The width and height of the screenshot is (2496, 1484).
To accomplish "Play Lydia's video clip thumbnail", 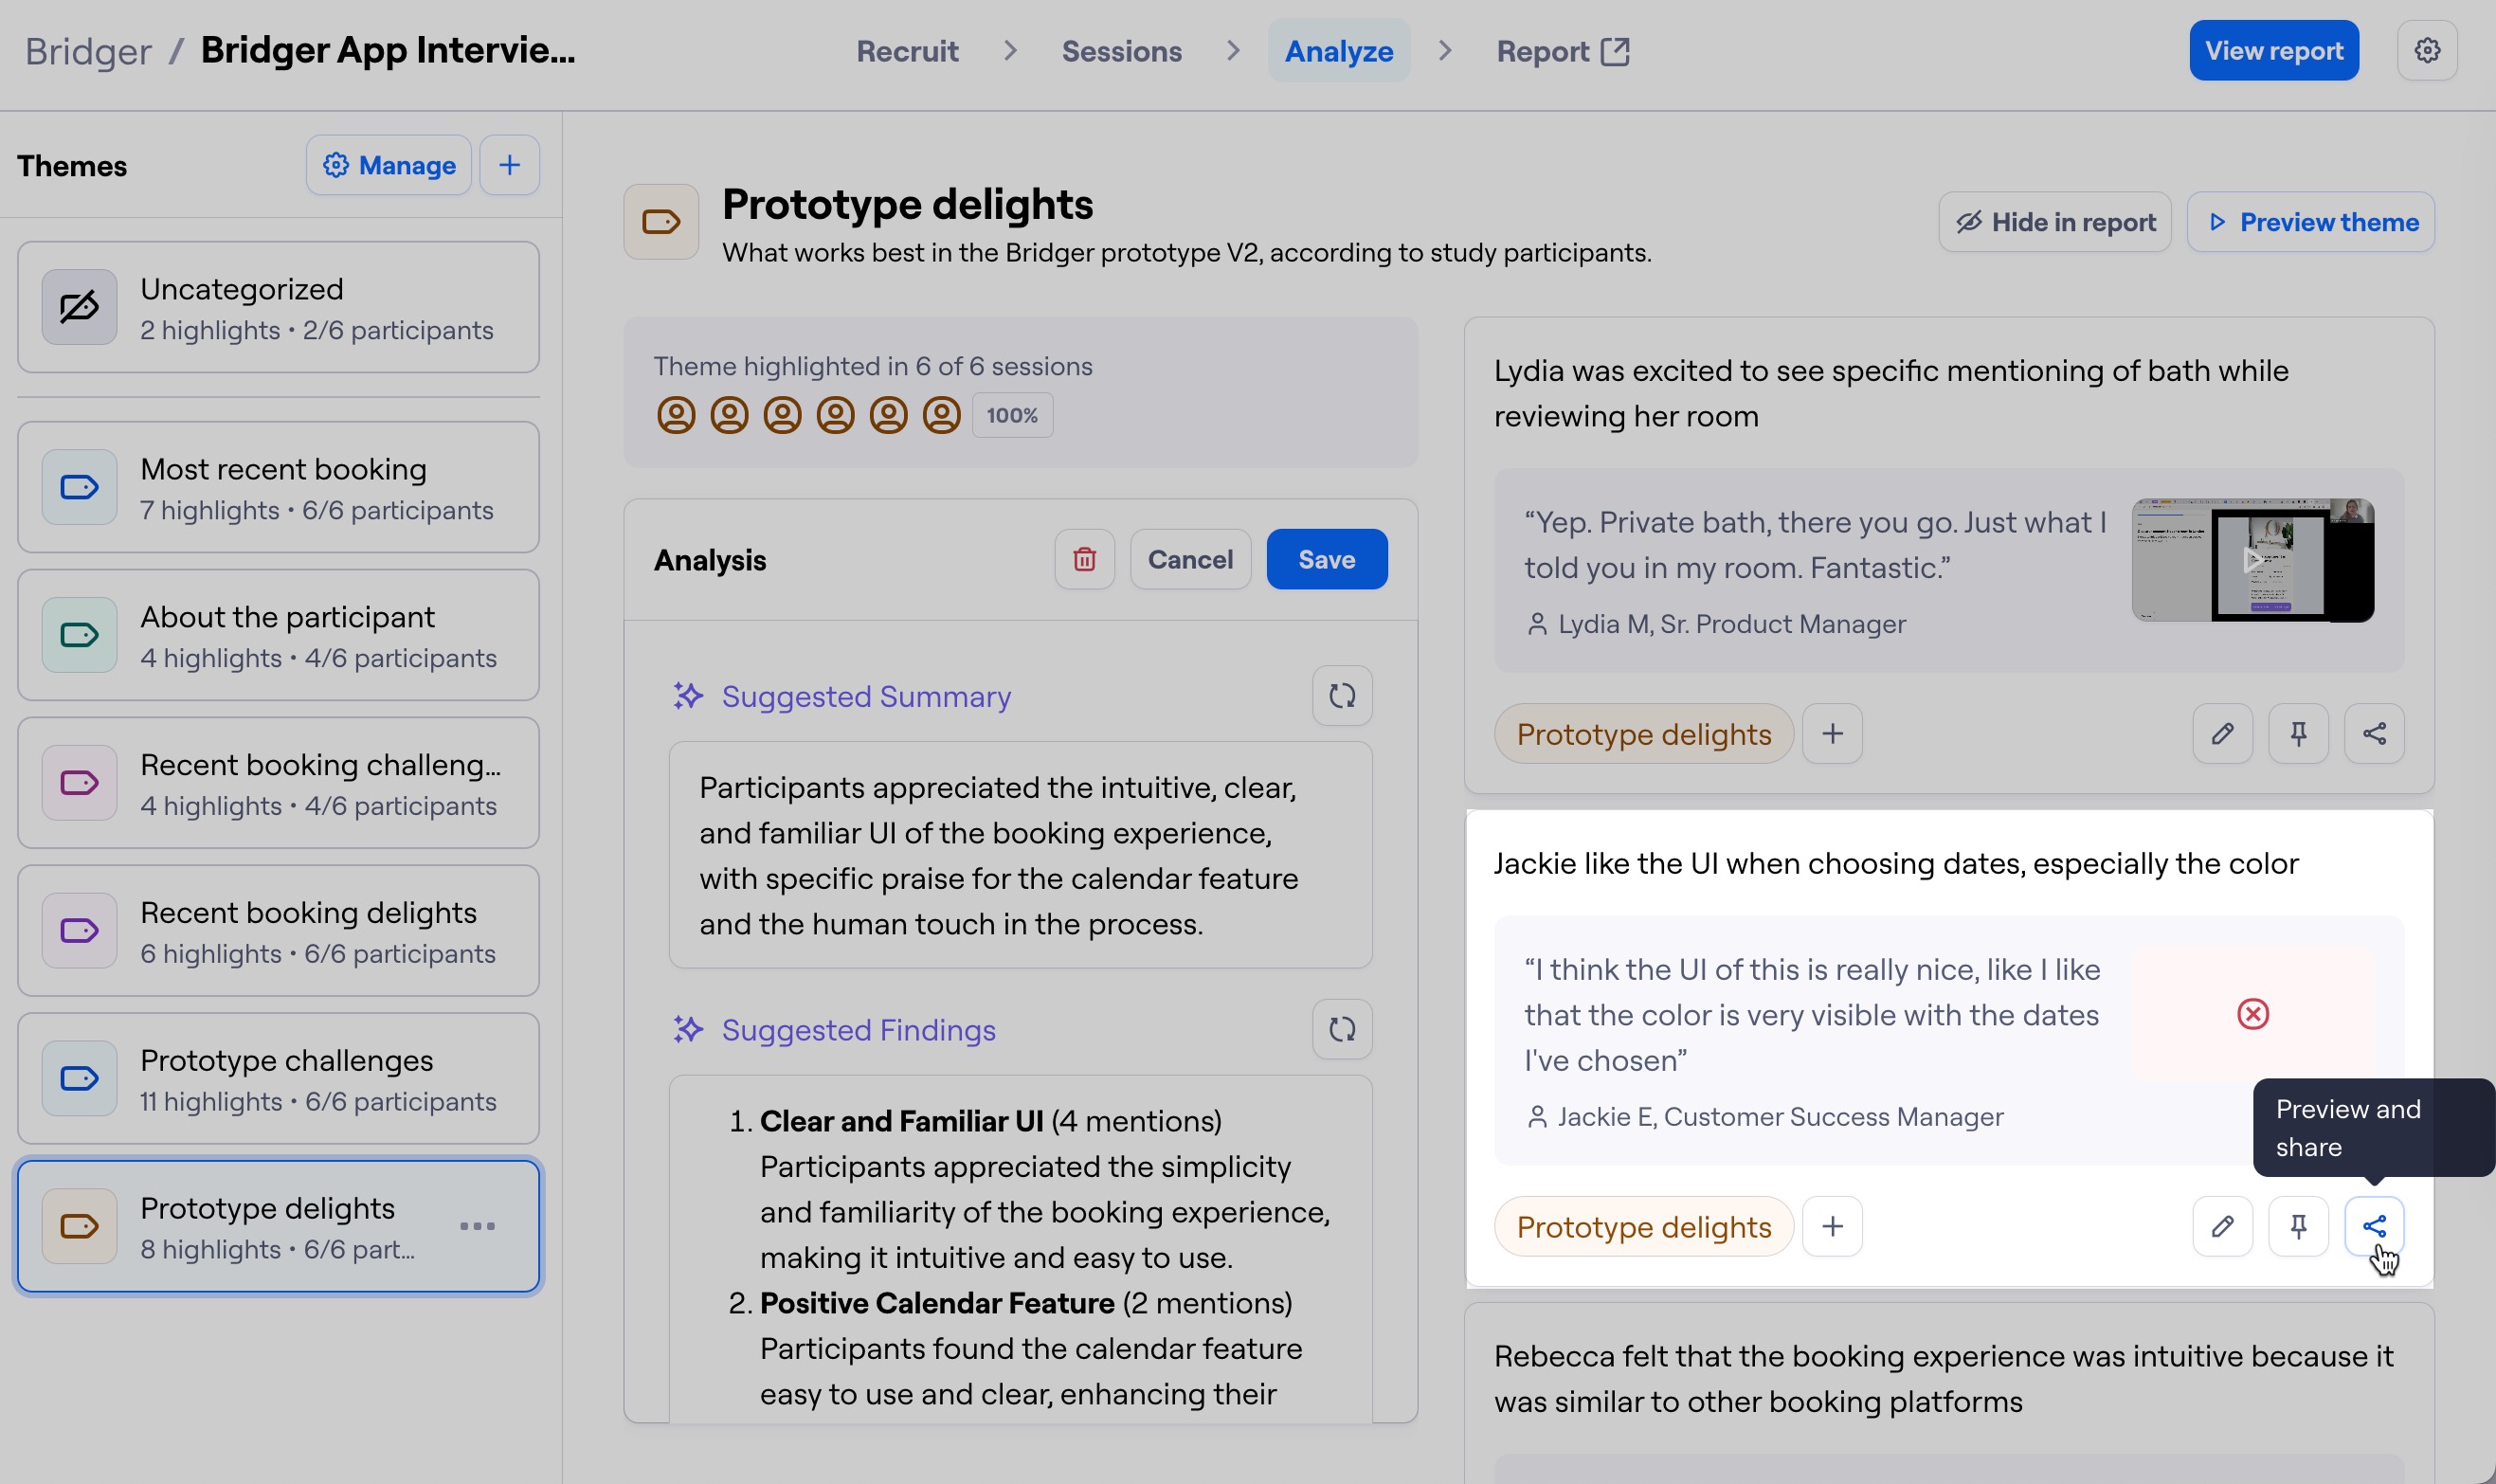I will (x=2252, y=560).
